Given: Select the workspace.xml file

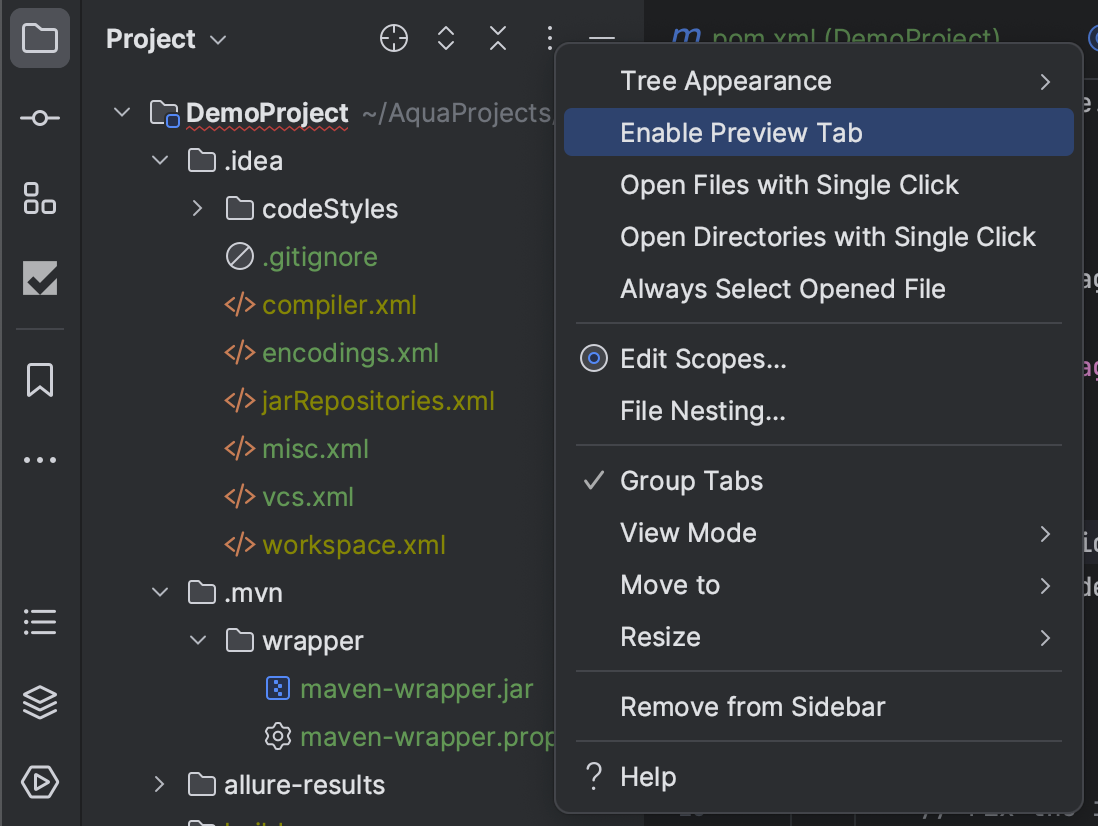Looking at the screenshot, I should pos(353,545).
